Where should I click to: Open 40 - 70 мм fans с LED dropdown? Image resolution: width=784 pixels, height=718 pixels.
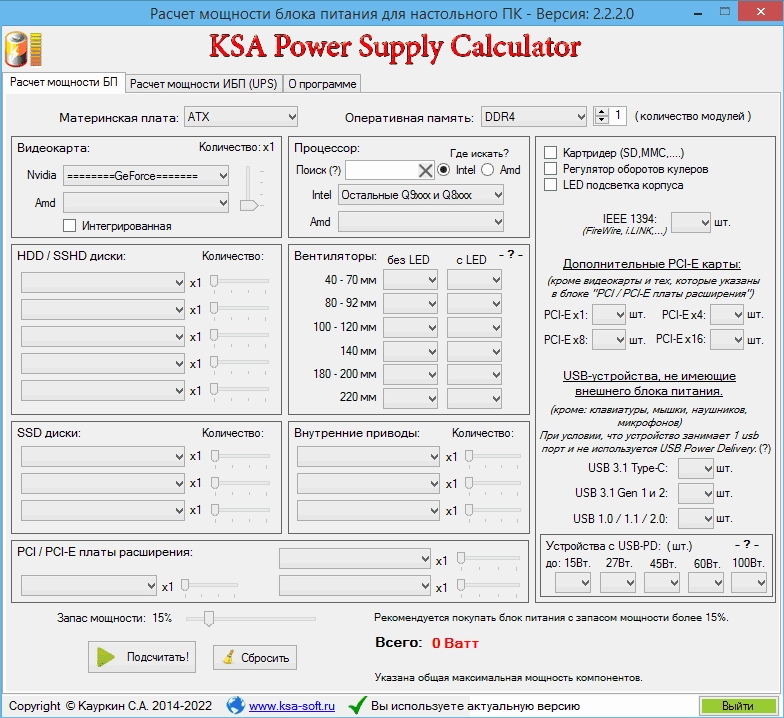coord(474,280)
